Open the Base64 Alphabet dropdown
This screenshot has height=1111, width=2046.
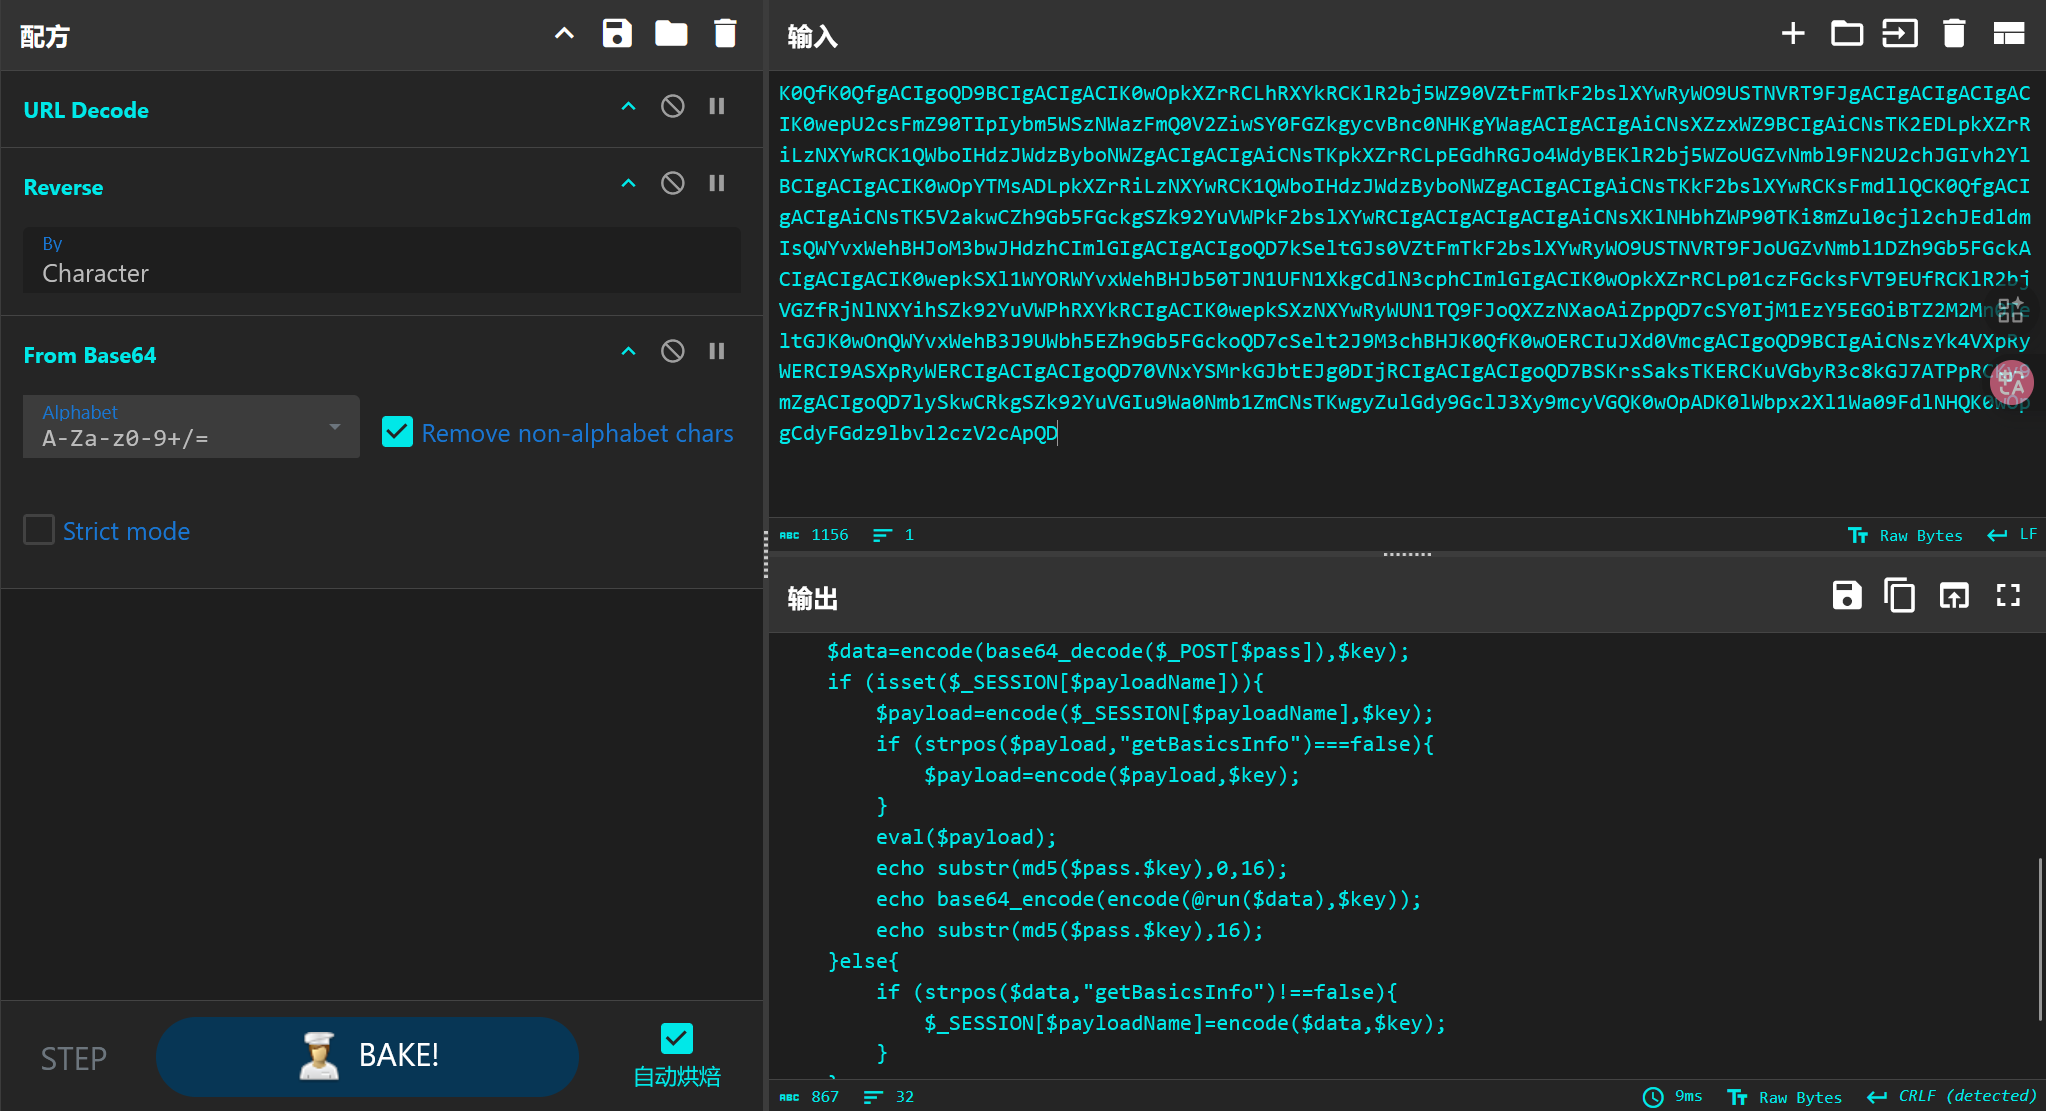[x=334, y=427]
